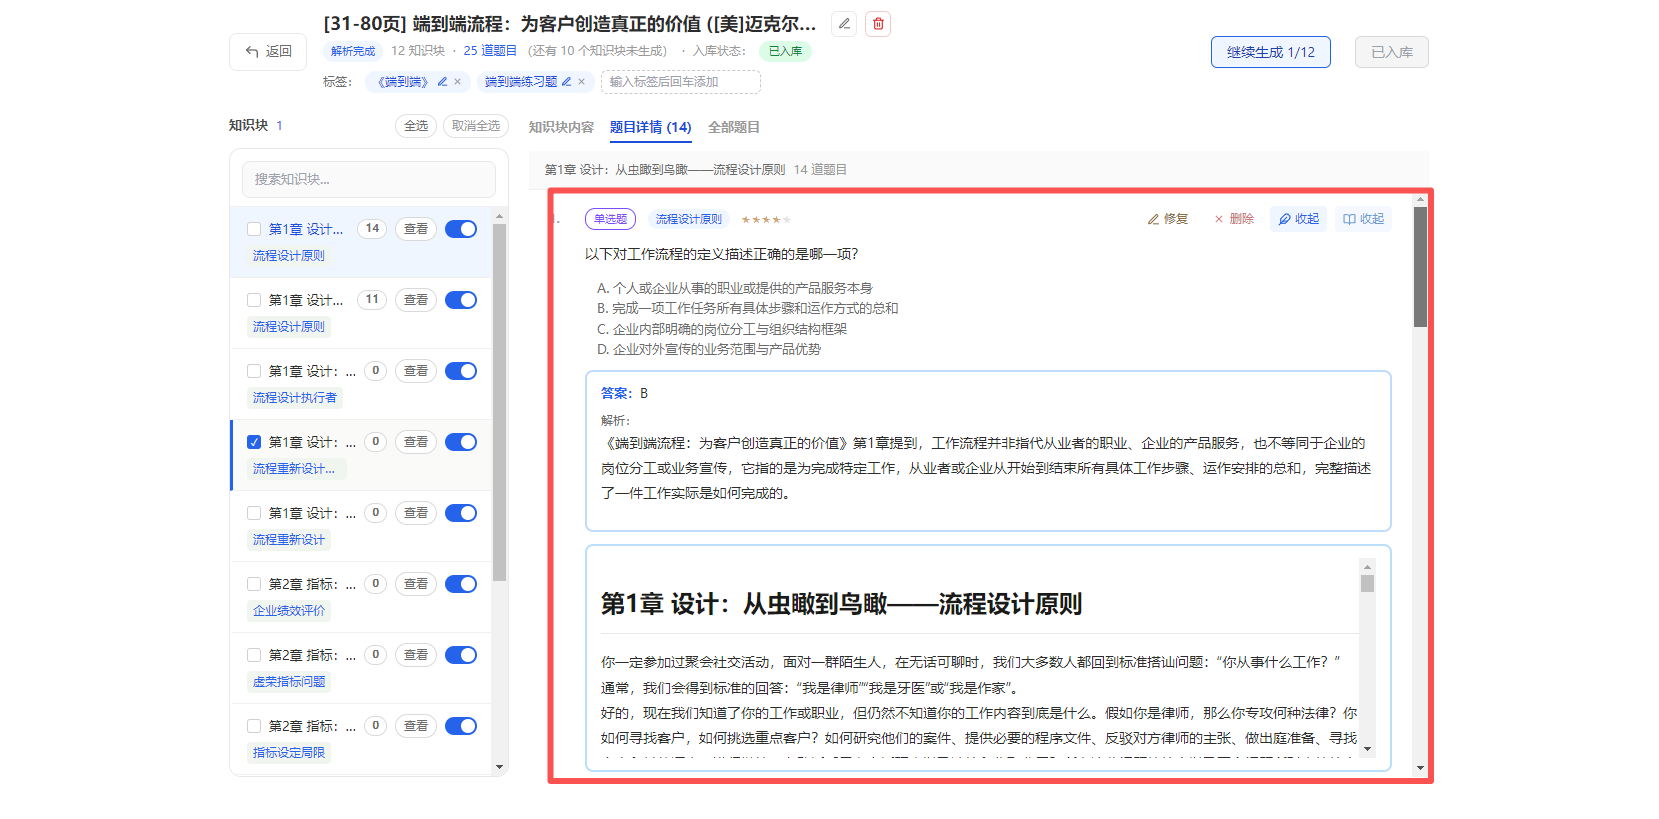Click the greyed 已入库 button at top right
Screen dimensions: 1659x819
point(1392,52)
